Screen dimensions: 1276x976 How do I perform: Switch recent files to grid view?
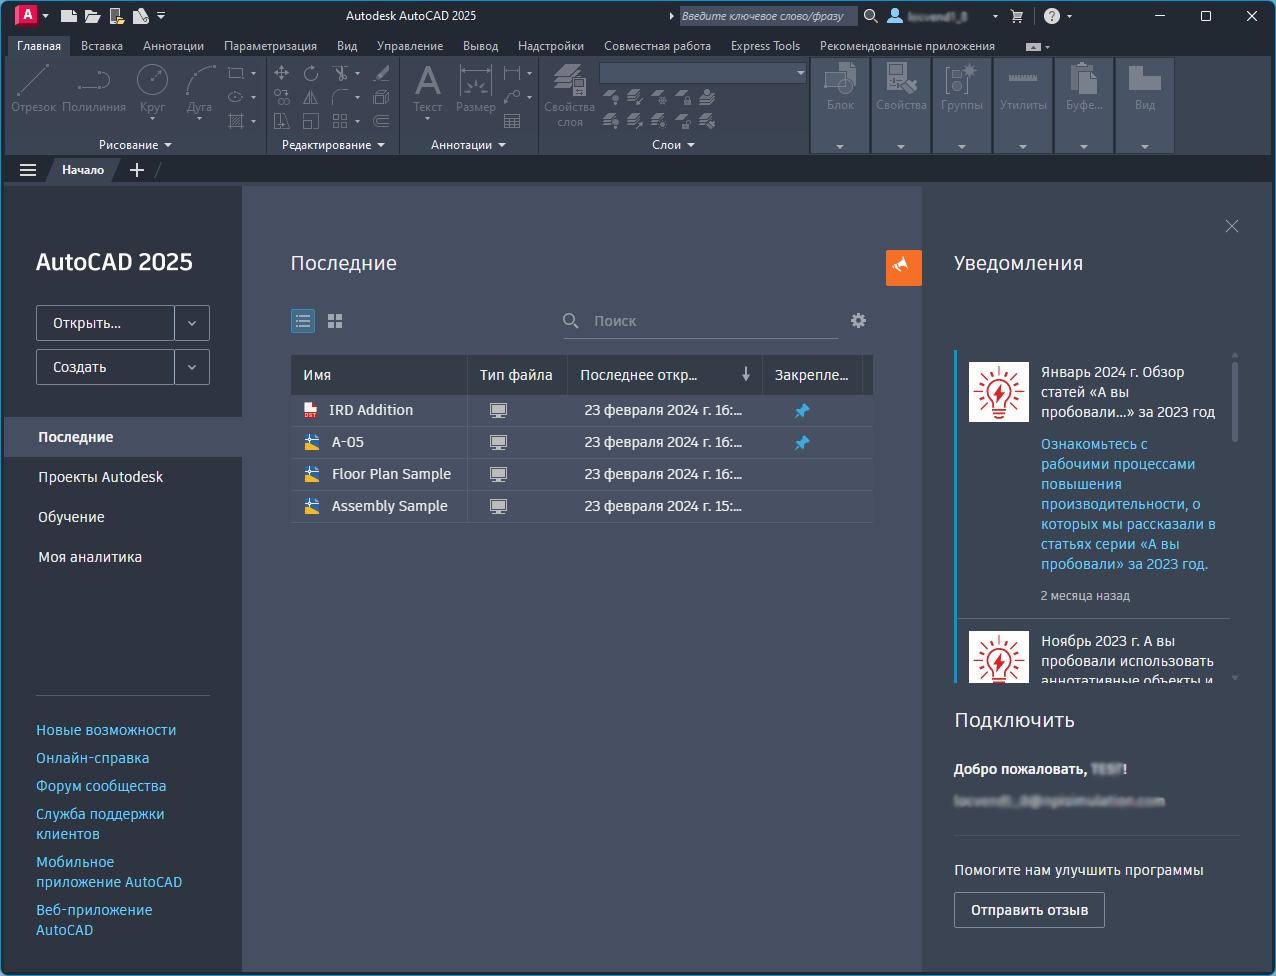(x=335, y=321)
